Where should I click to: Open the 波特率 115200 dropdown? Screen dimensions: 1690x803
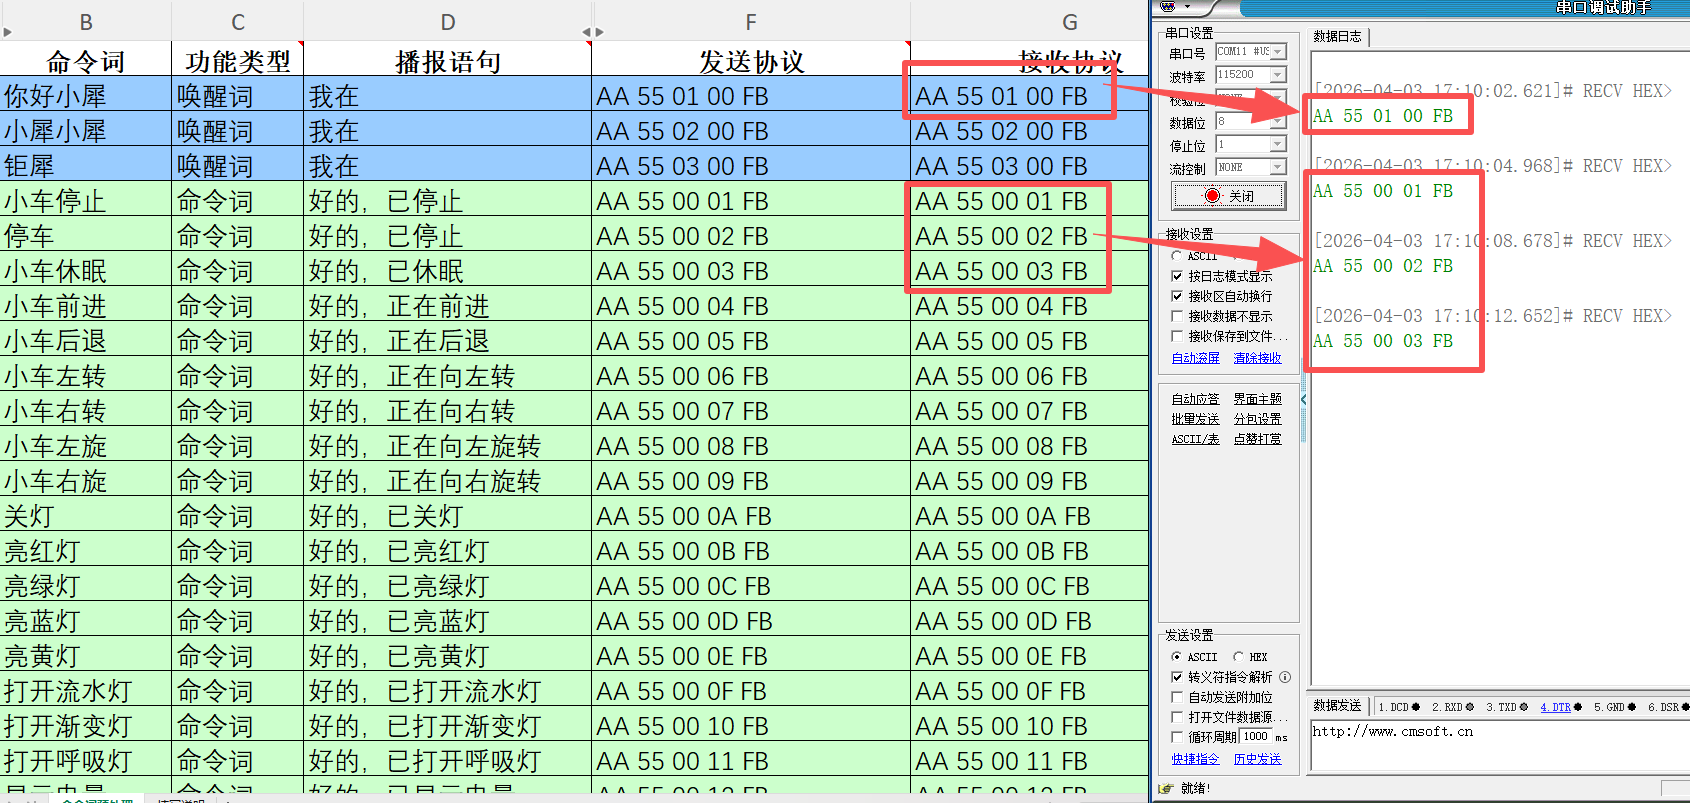point(1278,75)
